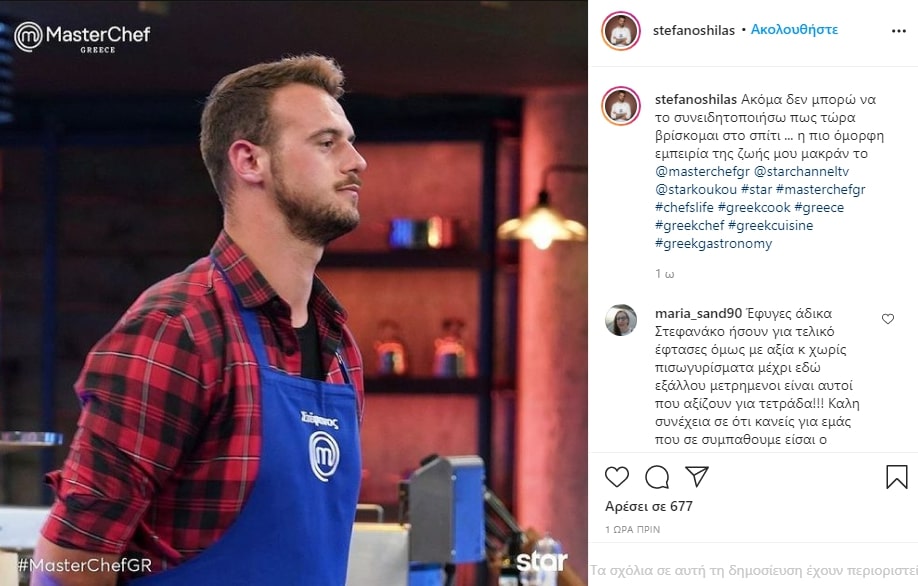Share post via paper plane icon
This screenshot has height=586, width=918.
pyautogui.click(x=697, y=476)
